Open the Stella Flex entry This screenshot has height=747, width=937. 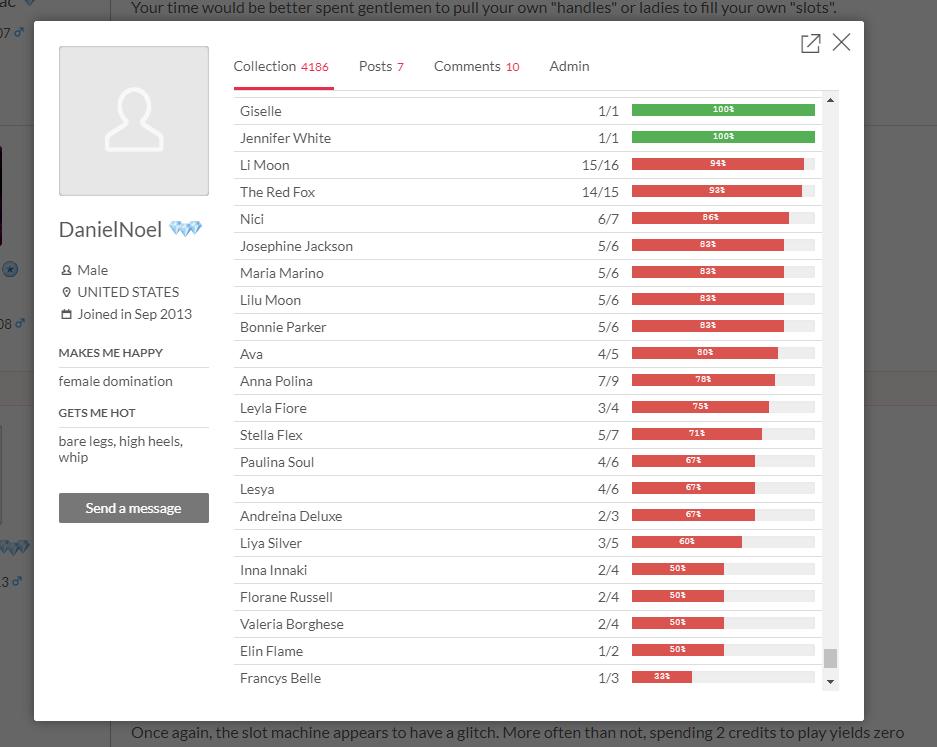[x=271, y=435]
